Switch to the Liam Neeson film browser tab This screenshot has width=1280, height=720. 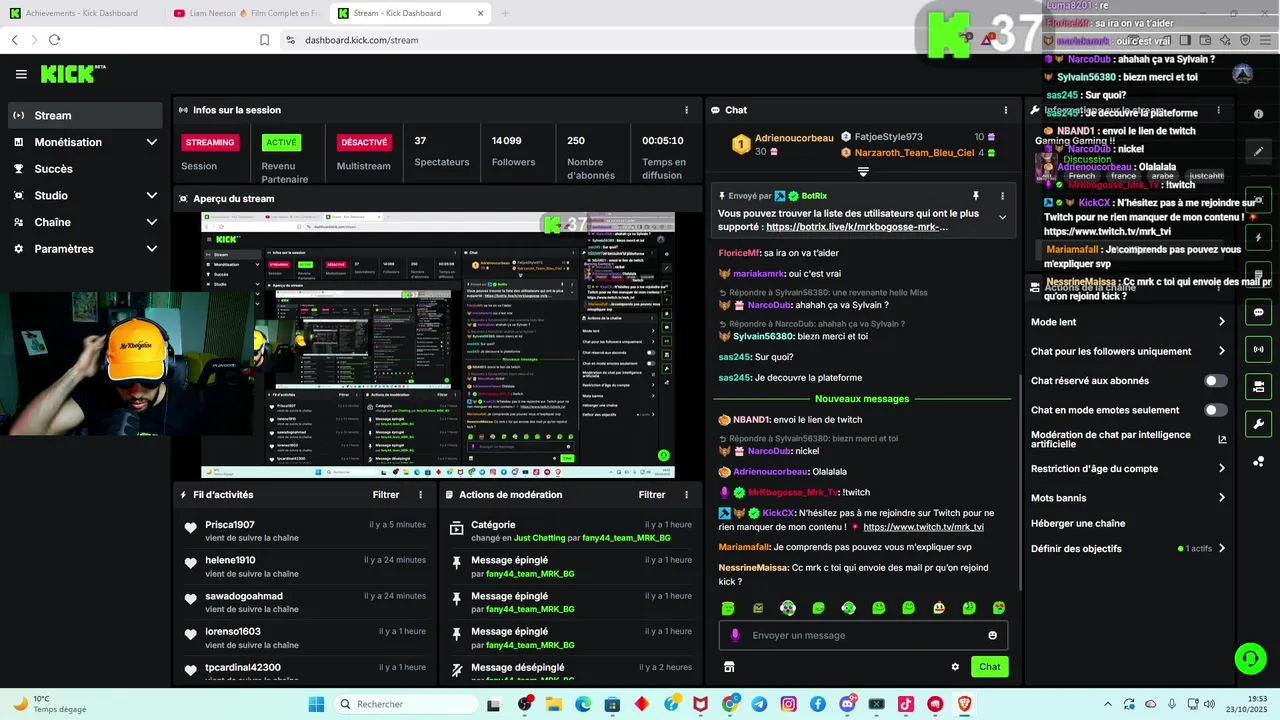coord(246,13)
